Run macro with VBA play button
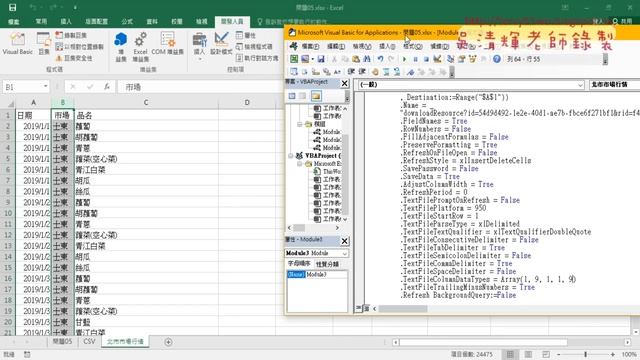 (404, 59)
